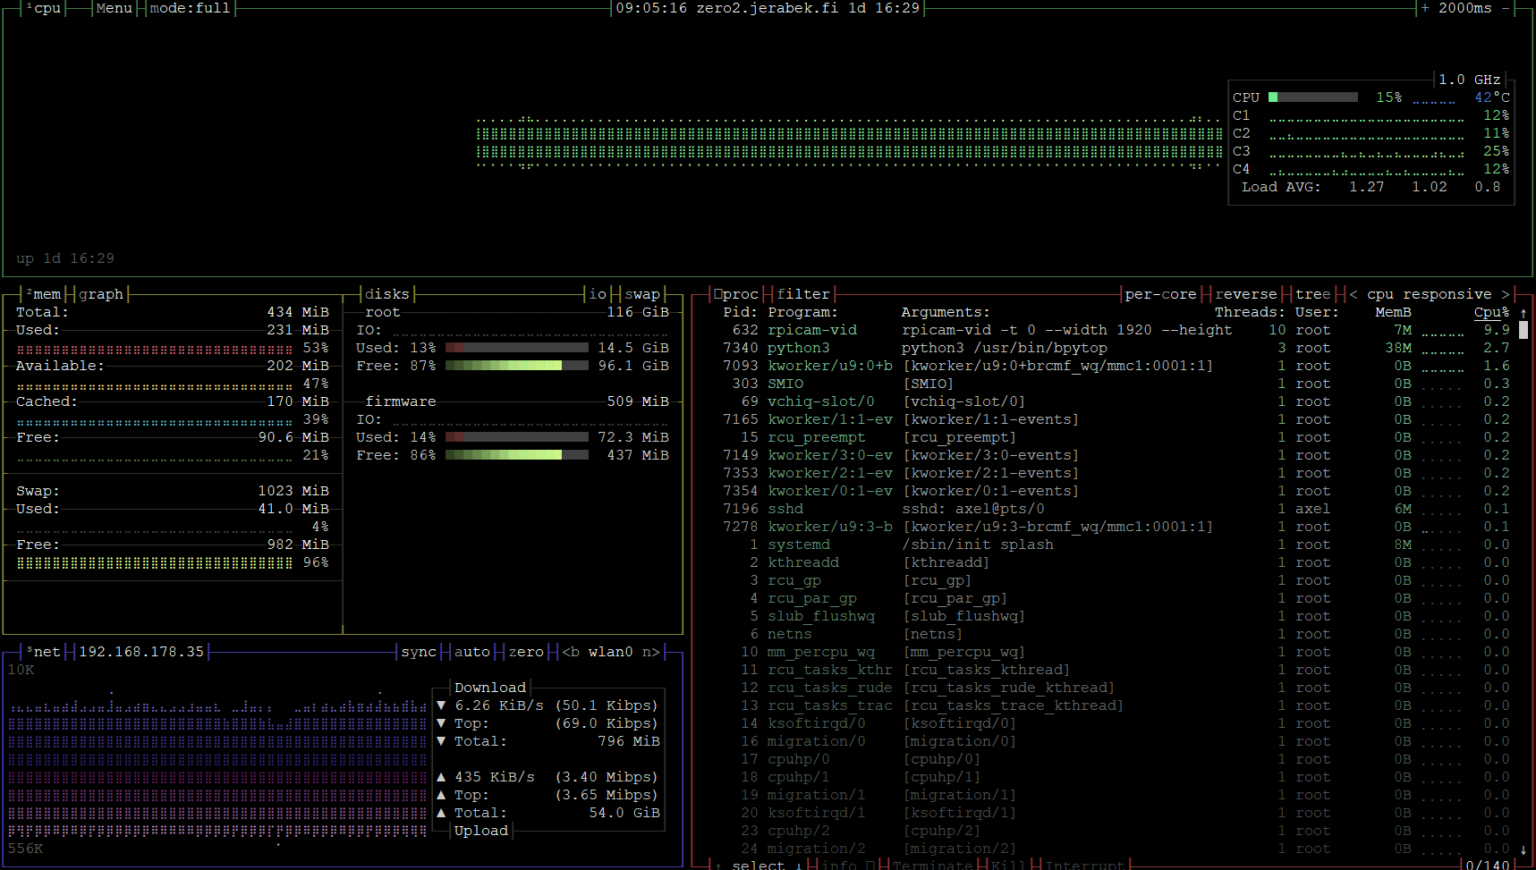
Task: Change the mode:full display preset
Action: (x=190, y=8)
